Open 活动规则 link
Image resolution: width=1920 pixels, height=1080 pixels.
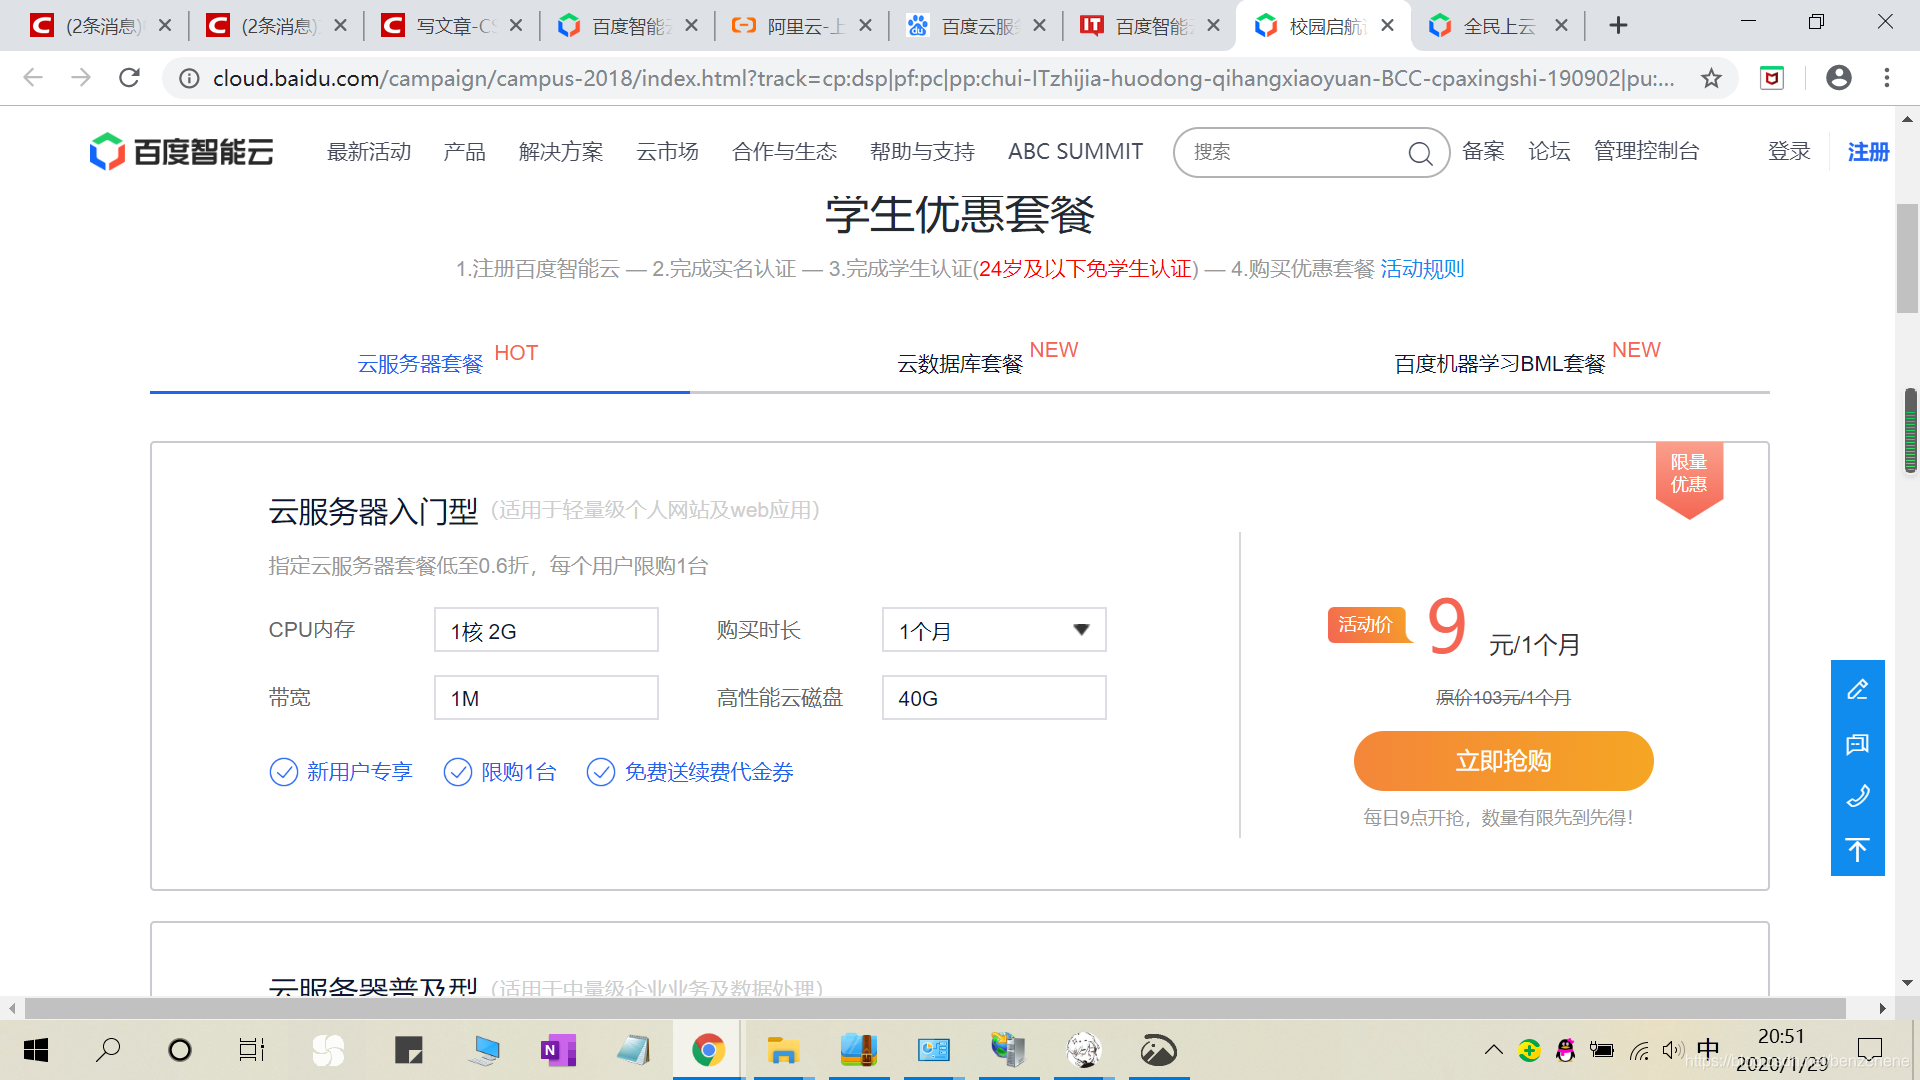[x=1422, y=269]
